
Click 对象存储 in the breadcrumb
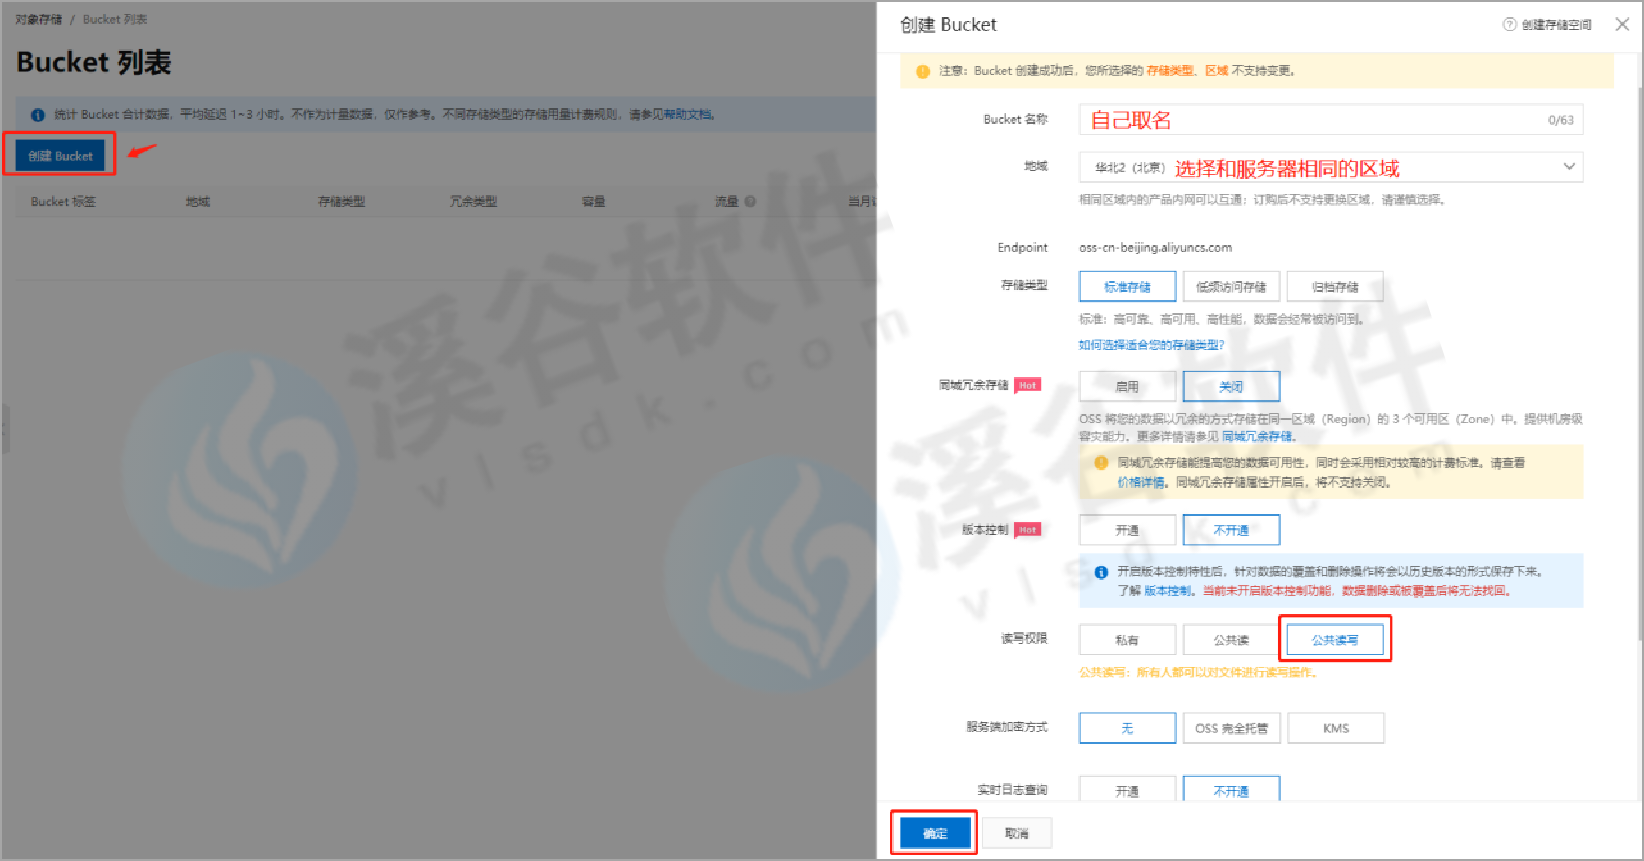point(38,19)
